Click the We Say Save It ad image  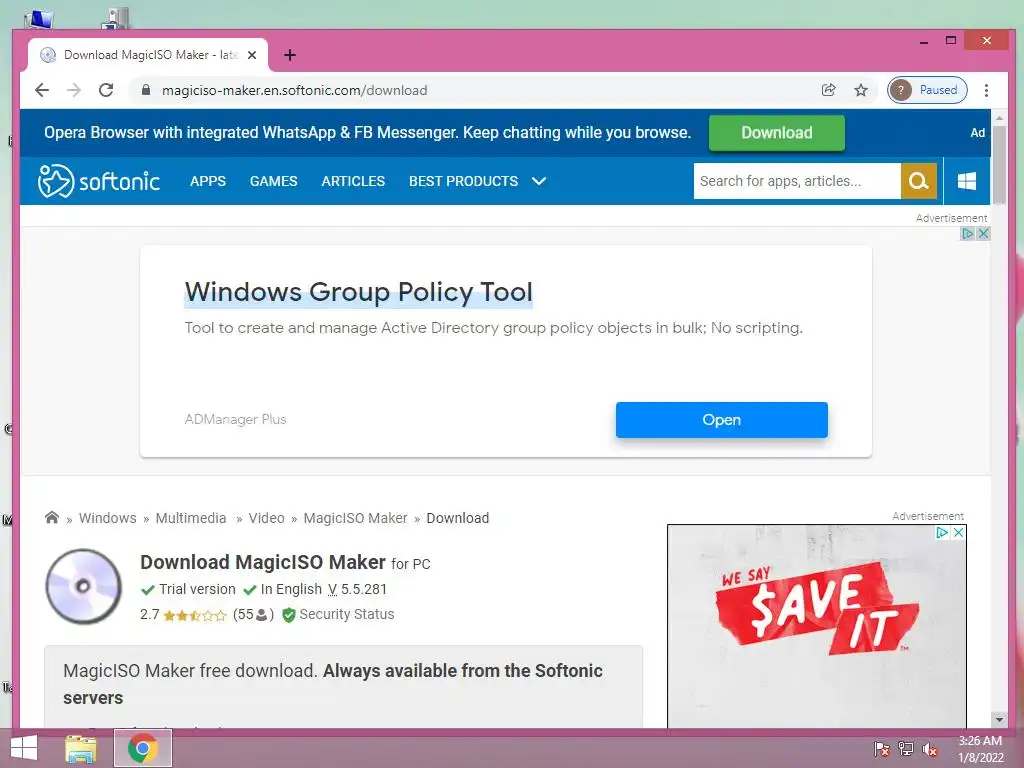(x=816, y=627)
